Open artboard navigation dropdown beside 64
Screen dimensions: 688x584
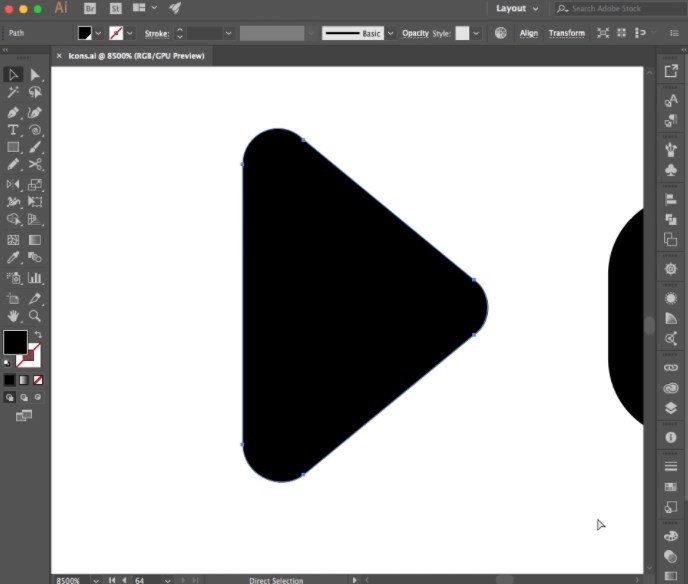coord(168,580)
